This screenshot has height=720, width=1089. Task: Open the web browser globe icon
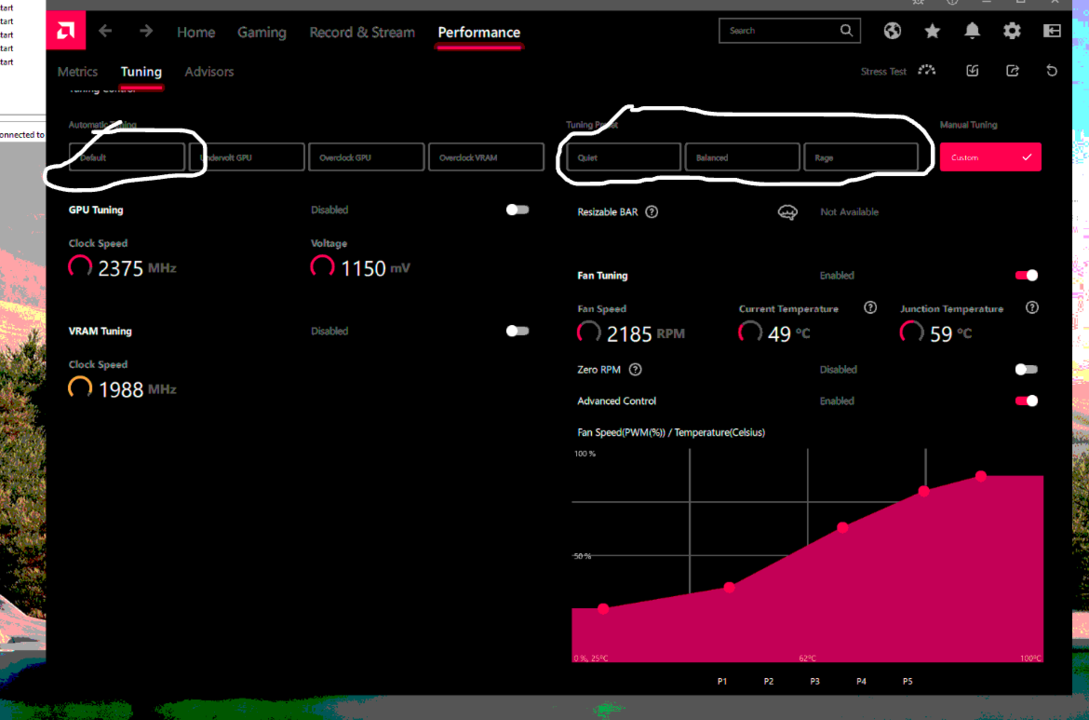click(x=892, y=31)
